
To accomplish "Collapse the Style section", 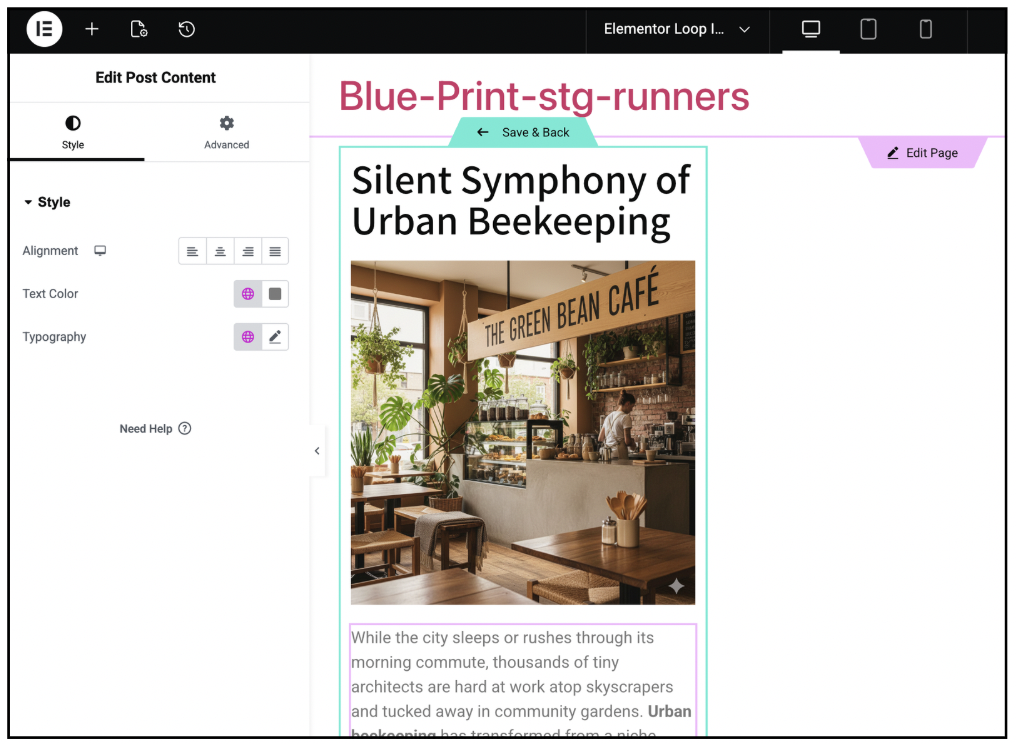I will pyautogui.click(x=47, y=202).
